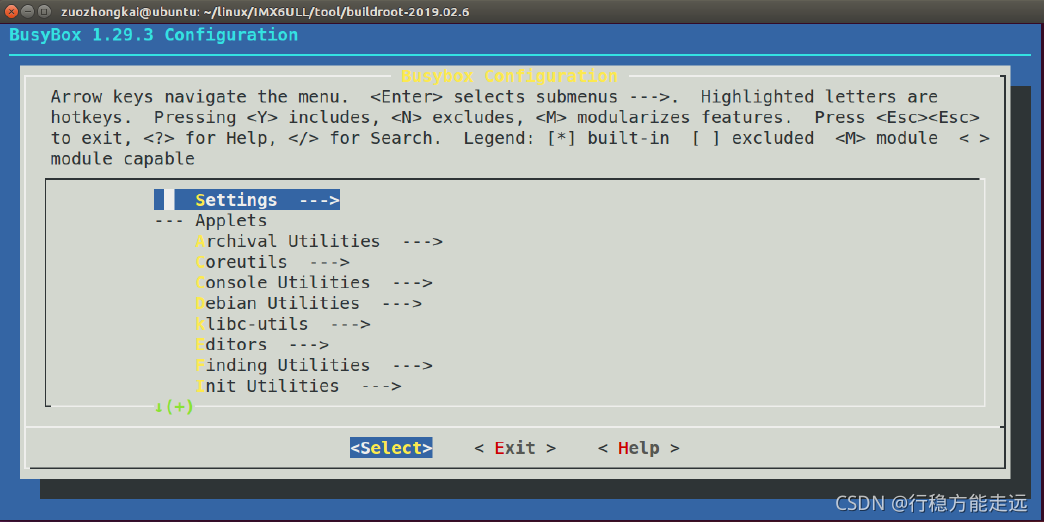Activate the Select button
The width and height of the screenshot is (1044, 522).
point(392,448)
